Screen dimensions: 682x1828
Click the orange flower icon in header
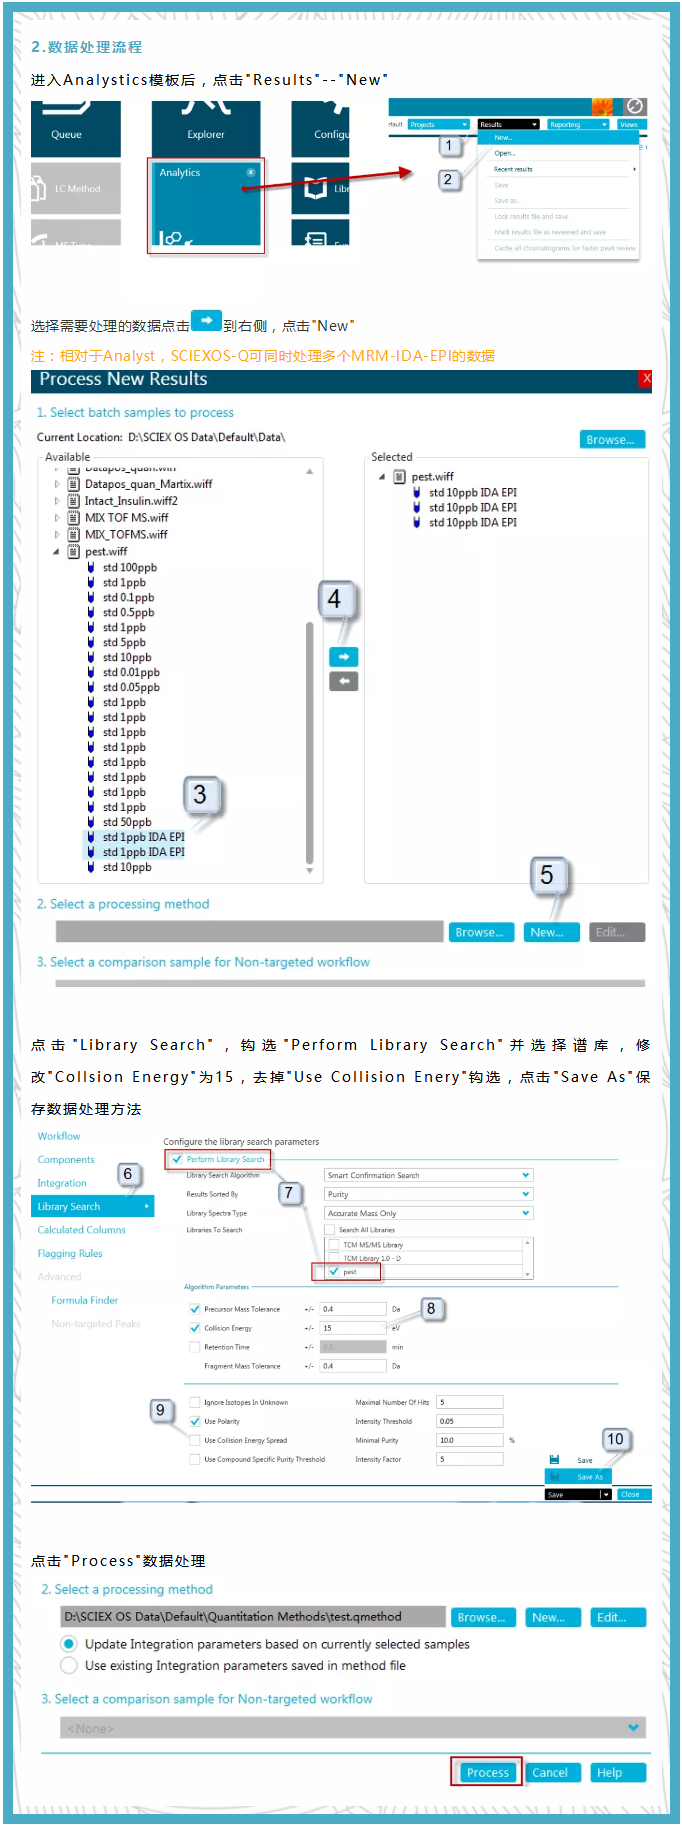coord(603,106)
